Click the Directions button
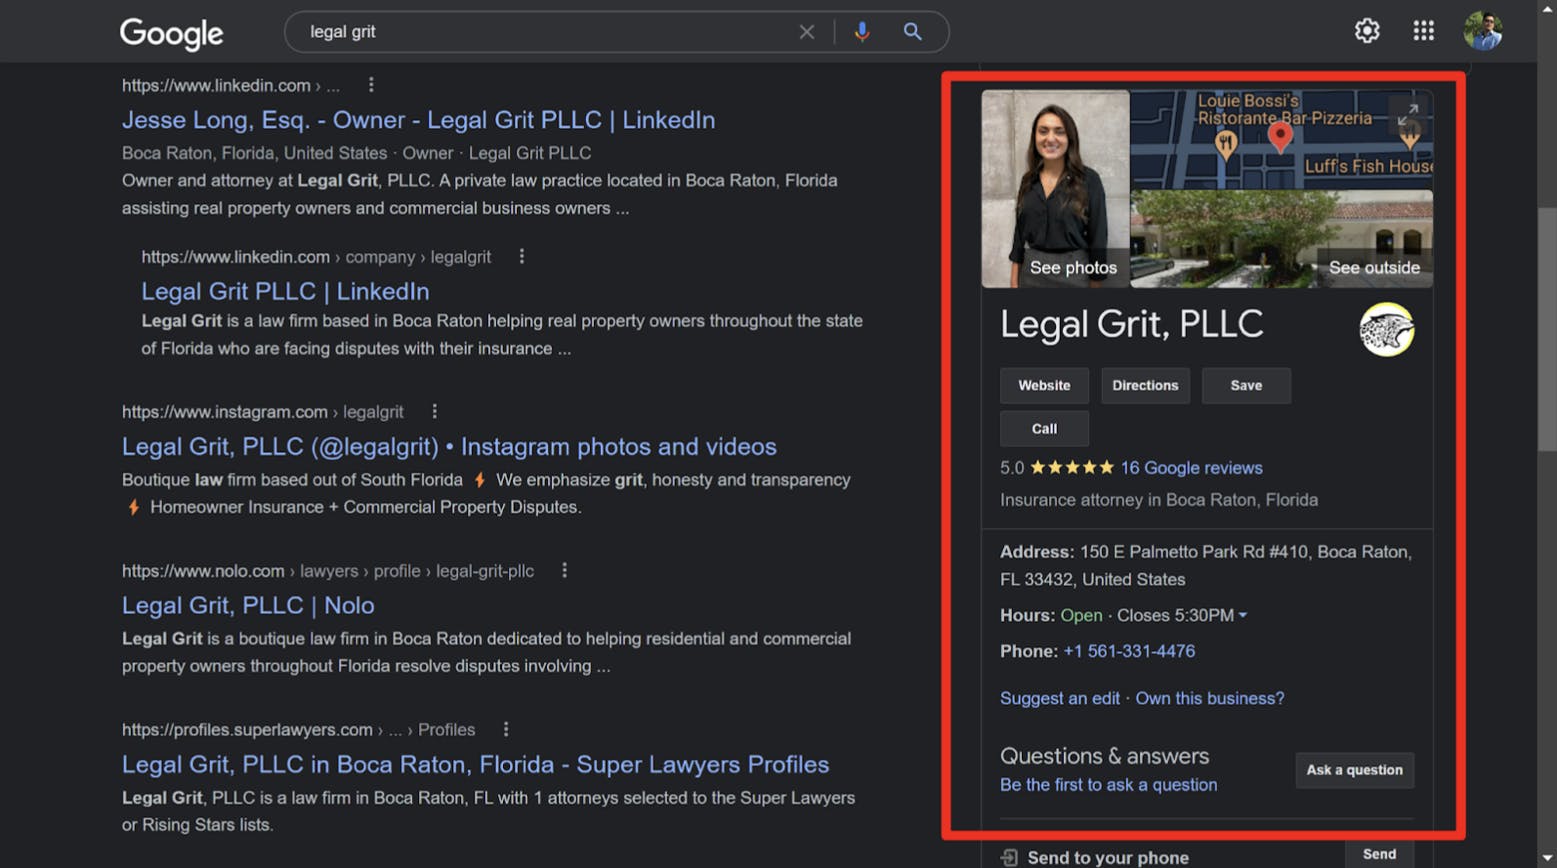Image resolution: width=1557 pixels, height=868 pixels. pos(1145,385)
